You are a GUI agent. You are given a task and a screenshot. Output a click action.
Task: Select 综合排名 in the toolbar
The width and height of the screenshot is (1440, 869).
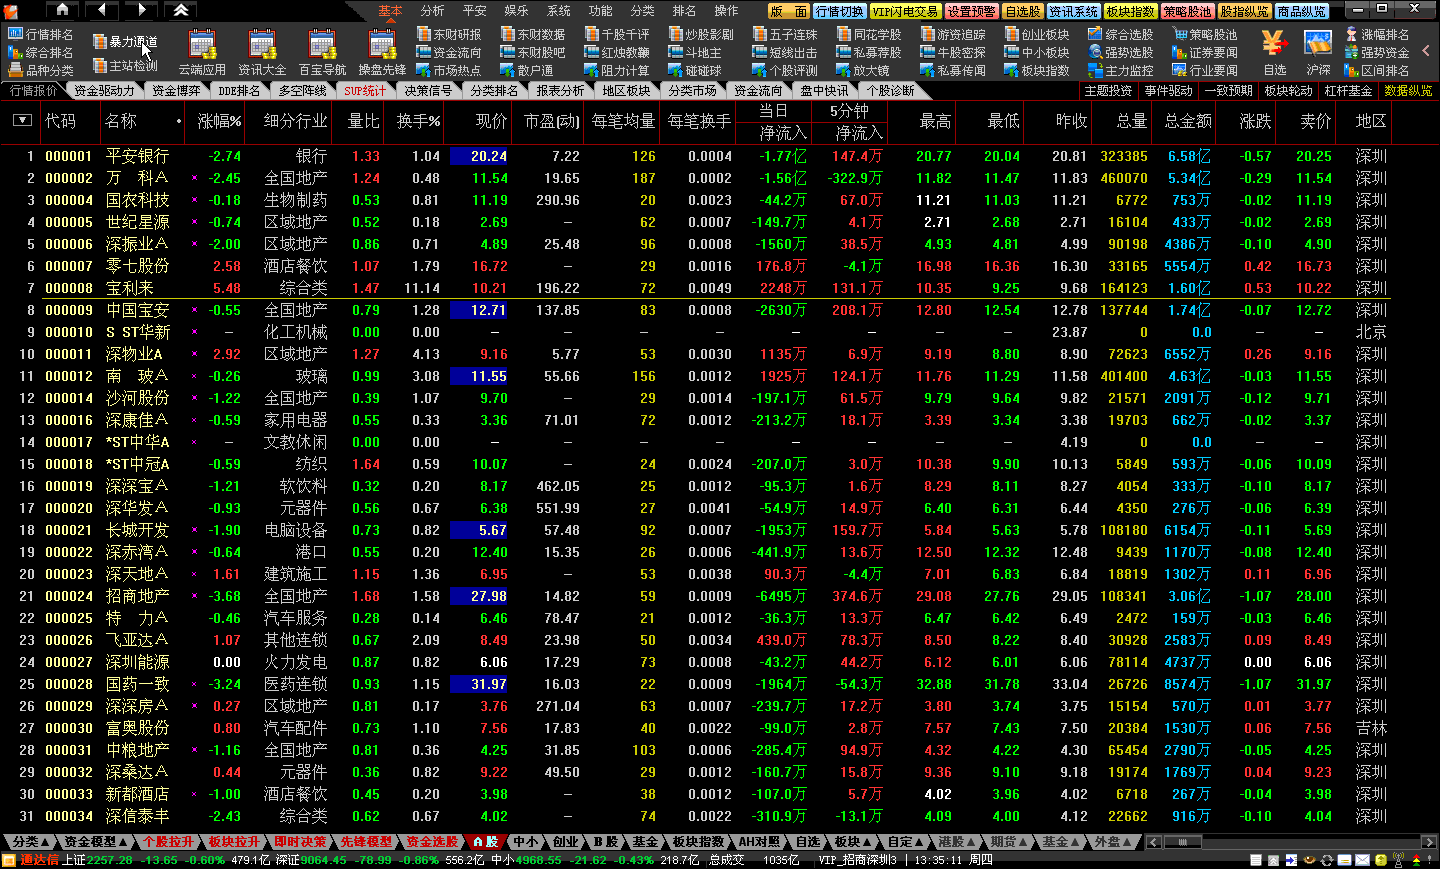(41, 52)
